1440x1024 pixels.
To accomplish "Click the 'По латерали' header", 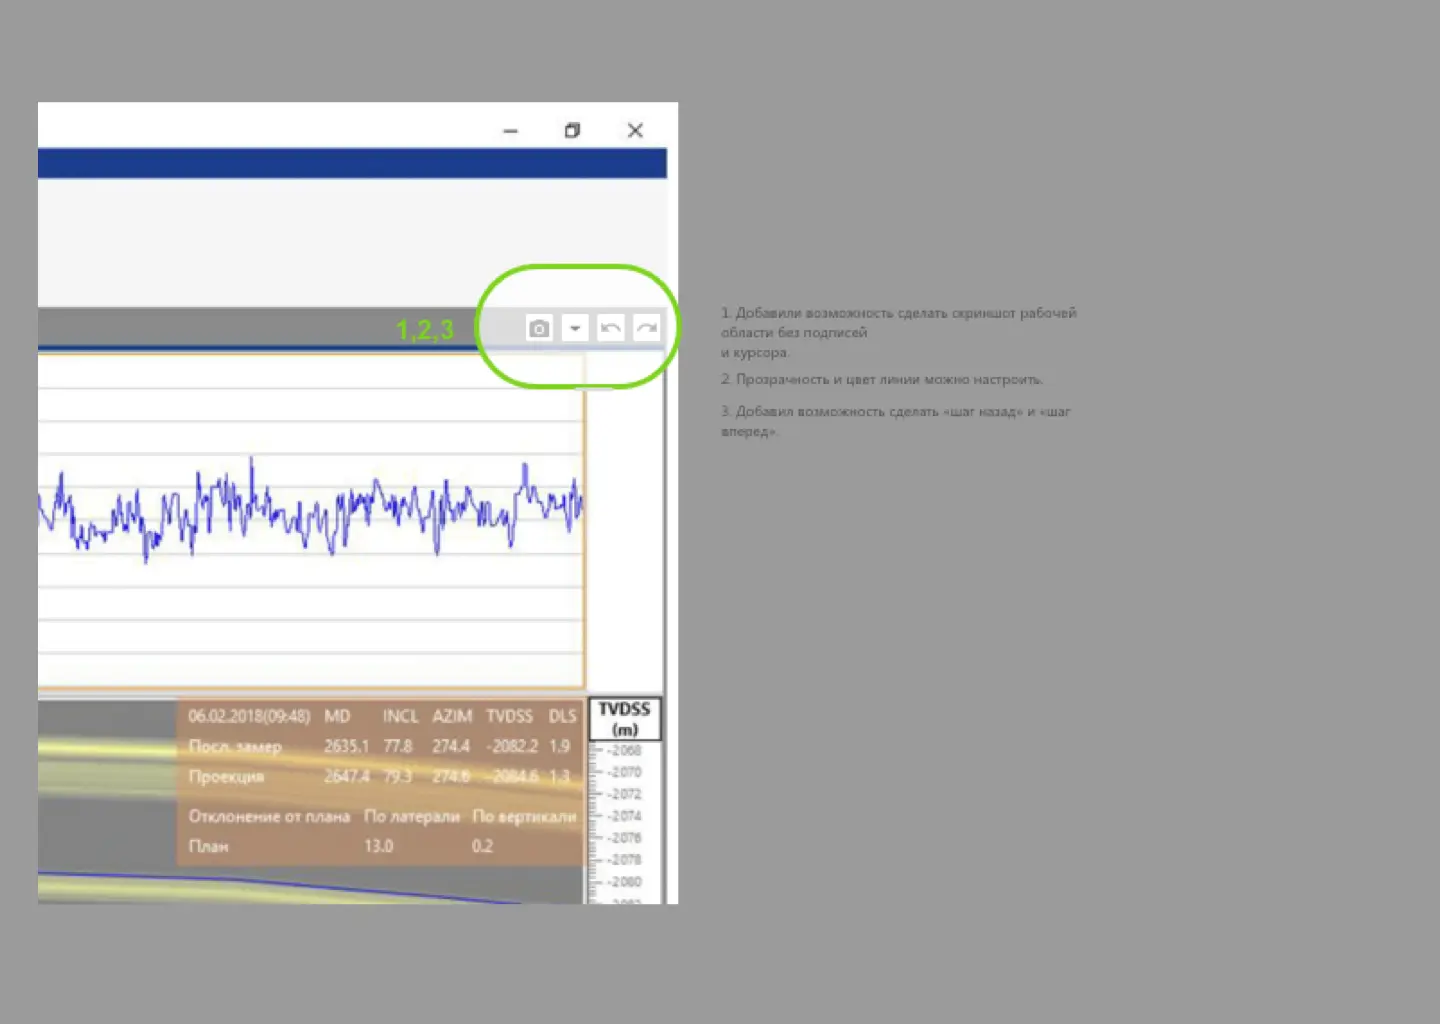I will [412, 816].
